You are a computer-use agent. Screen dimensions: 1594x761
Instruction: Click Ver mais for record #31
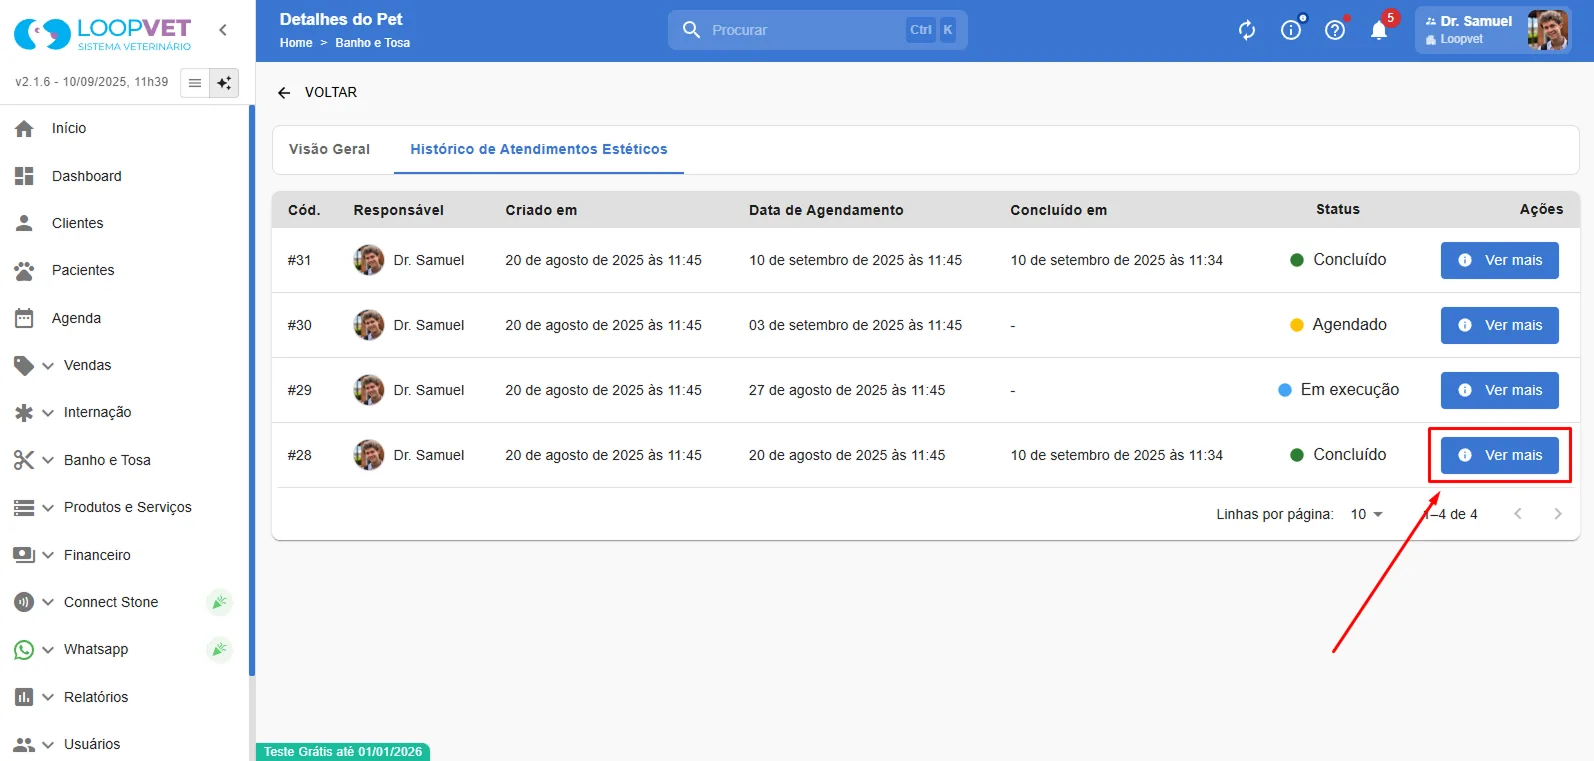click(1499, 260)
